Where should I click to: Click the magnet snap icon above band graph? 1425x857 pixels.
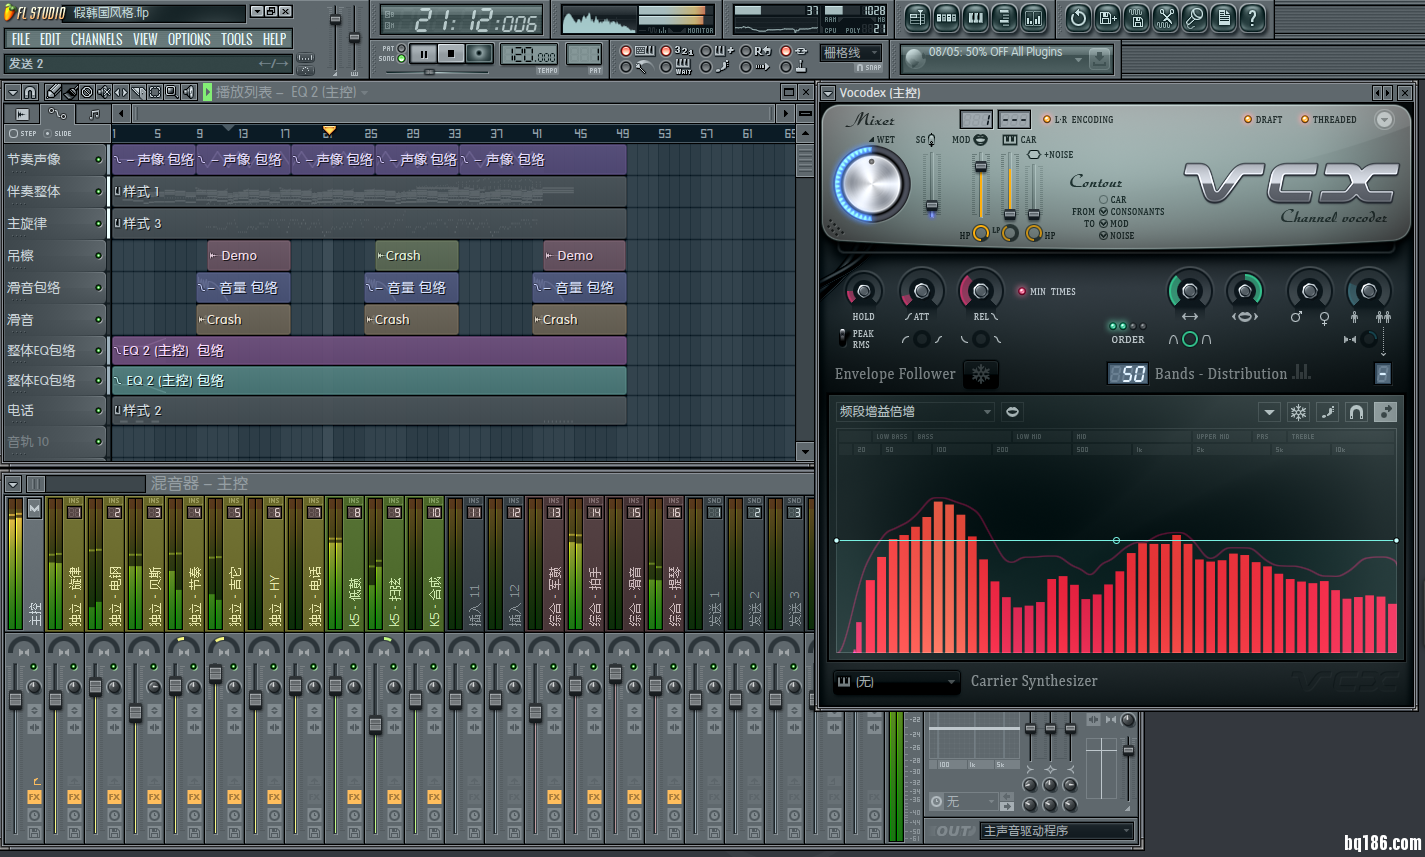coord(1356,412)
